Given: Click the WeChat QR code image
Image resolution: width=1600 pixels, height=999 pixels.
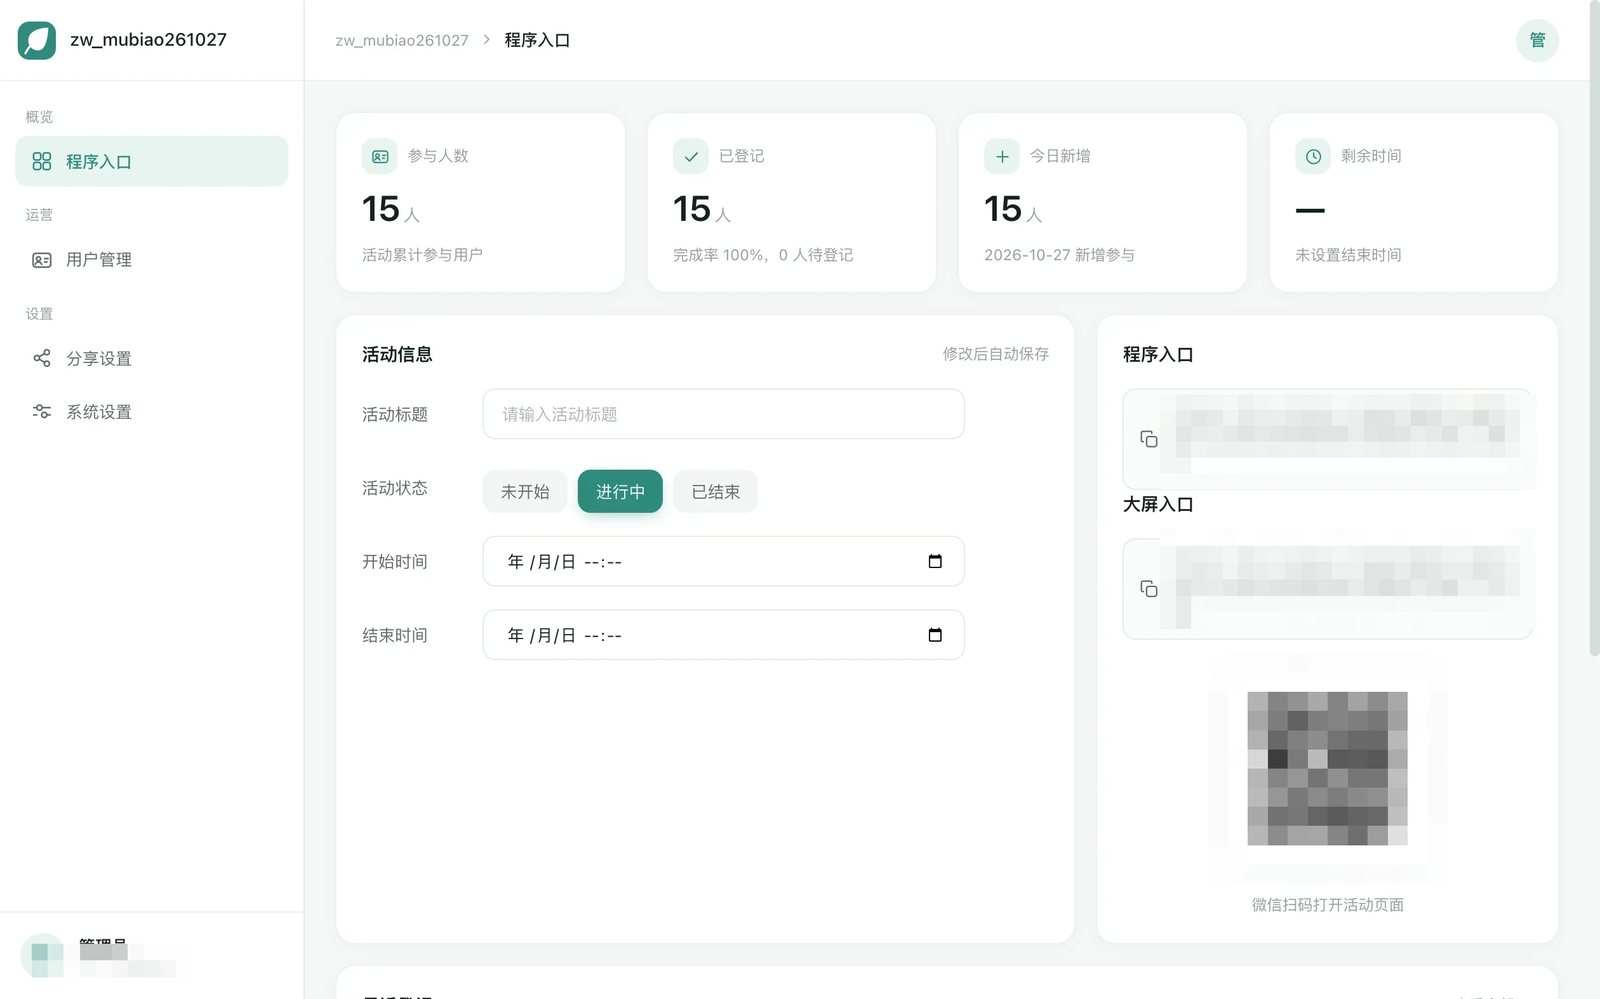Looking at the screenshot, I should 1327,768.
